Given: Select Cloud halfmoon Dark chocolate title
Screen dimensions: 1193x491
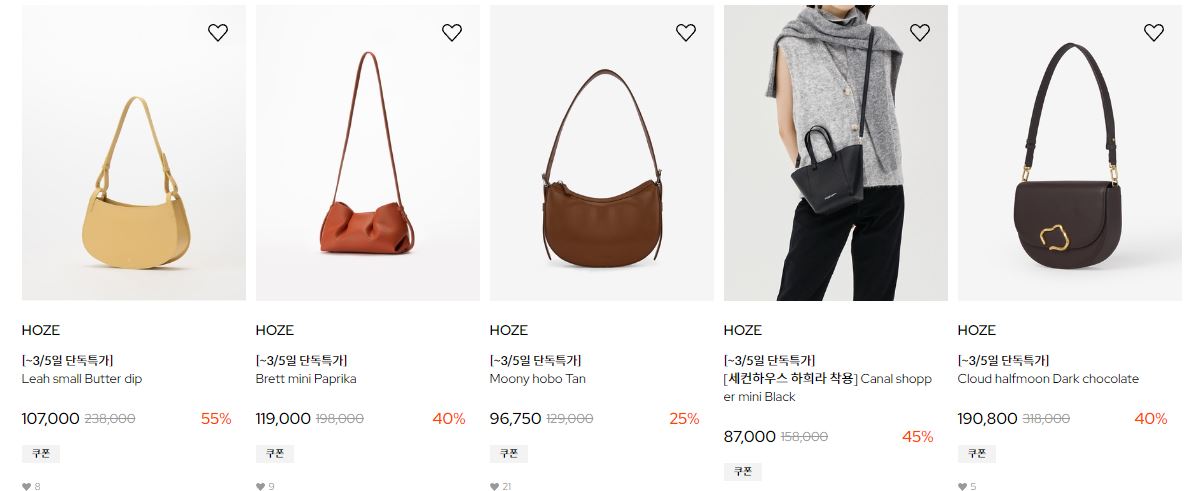Looking at the screenshot, I should coord(1048,378).
